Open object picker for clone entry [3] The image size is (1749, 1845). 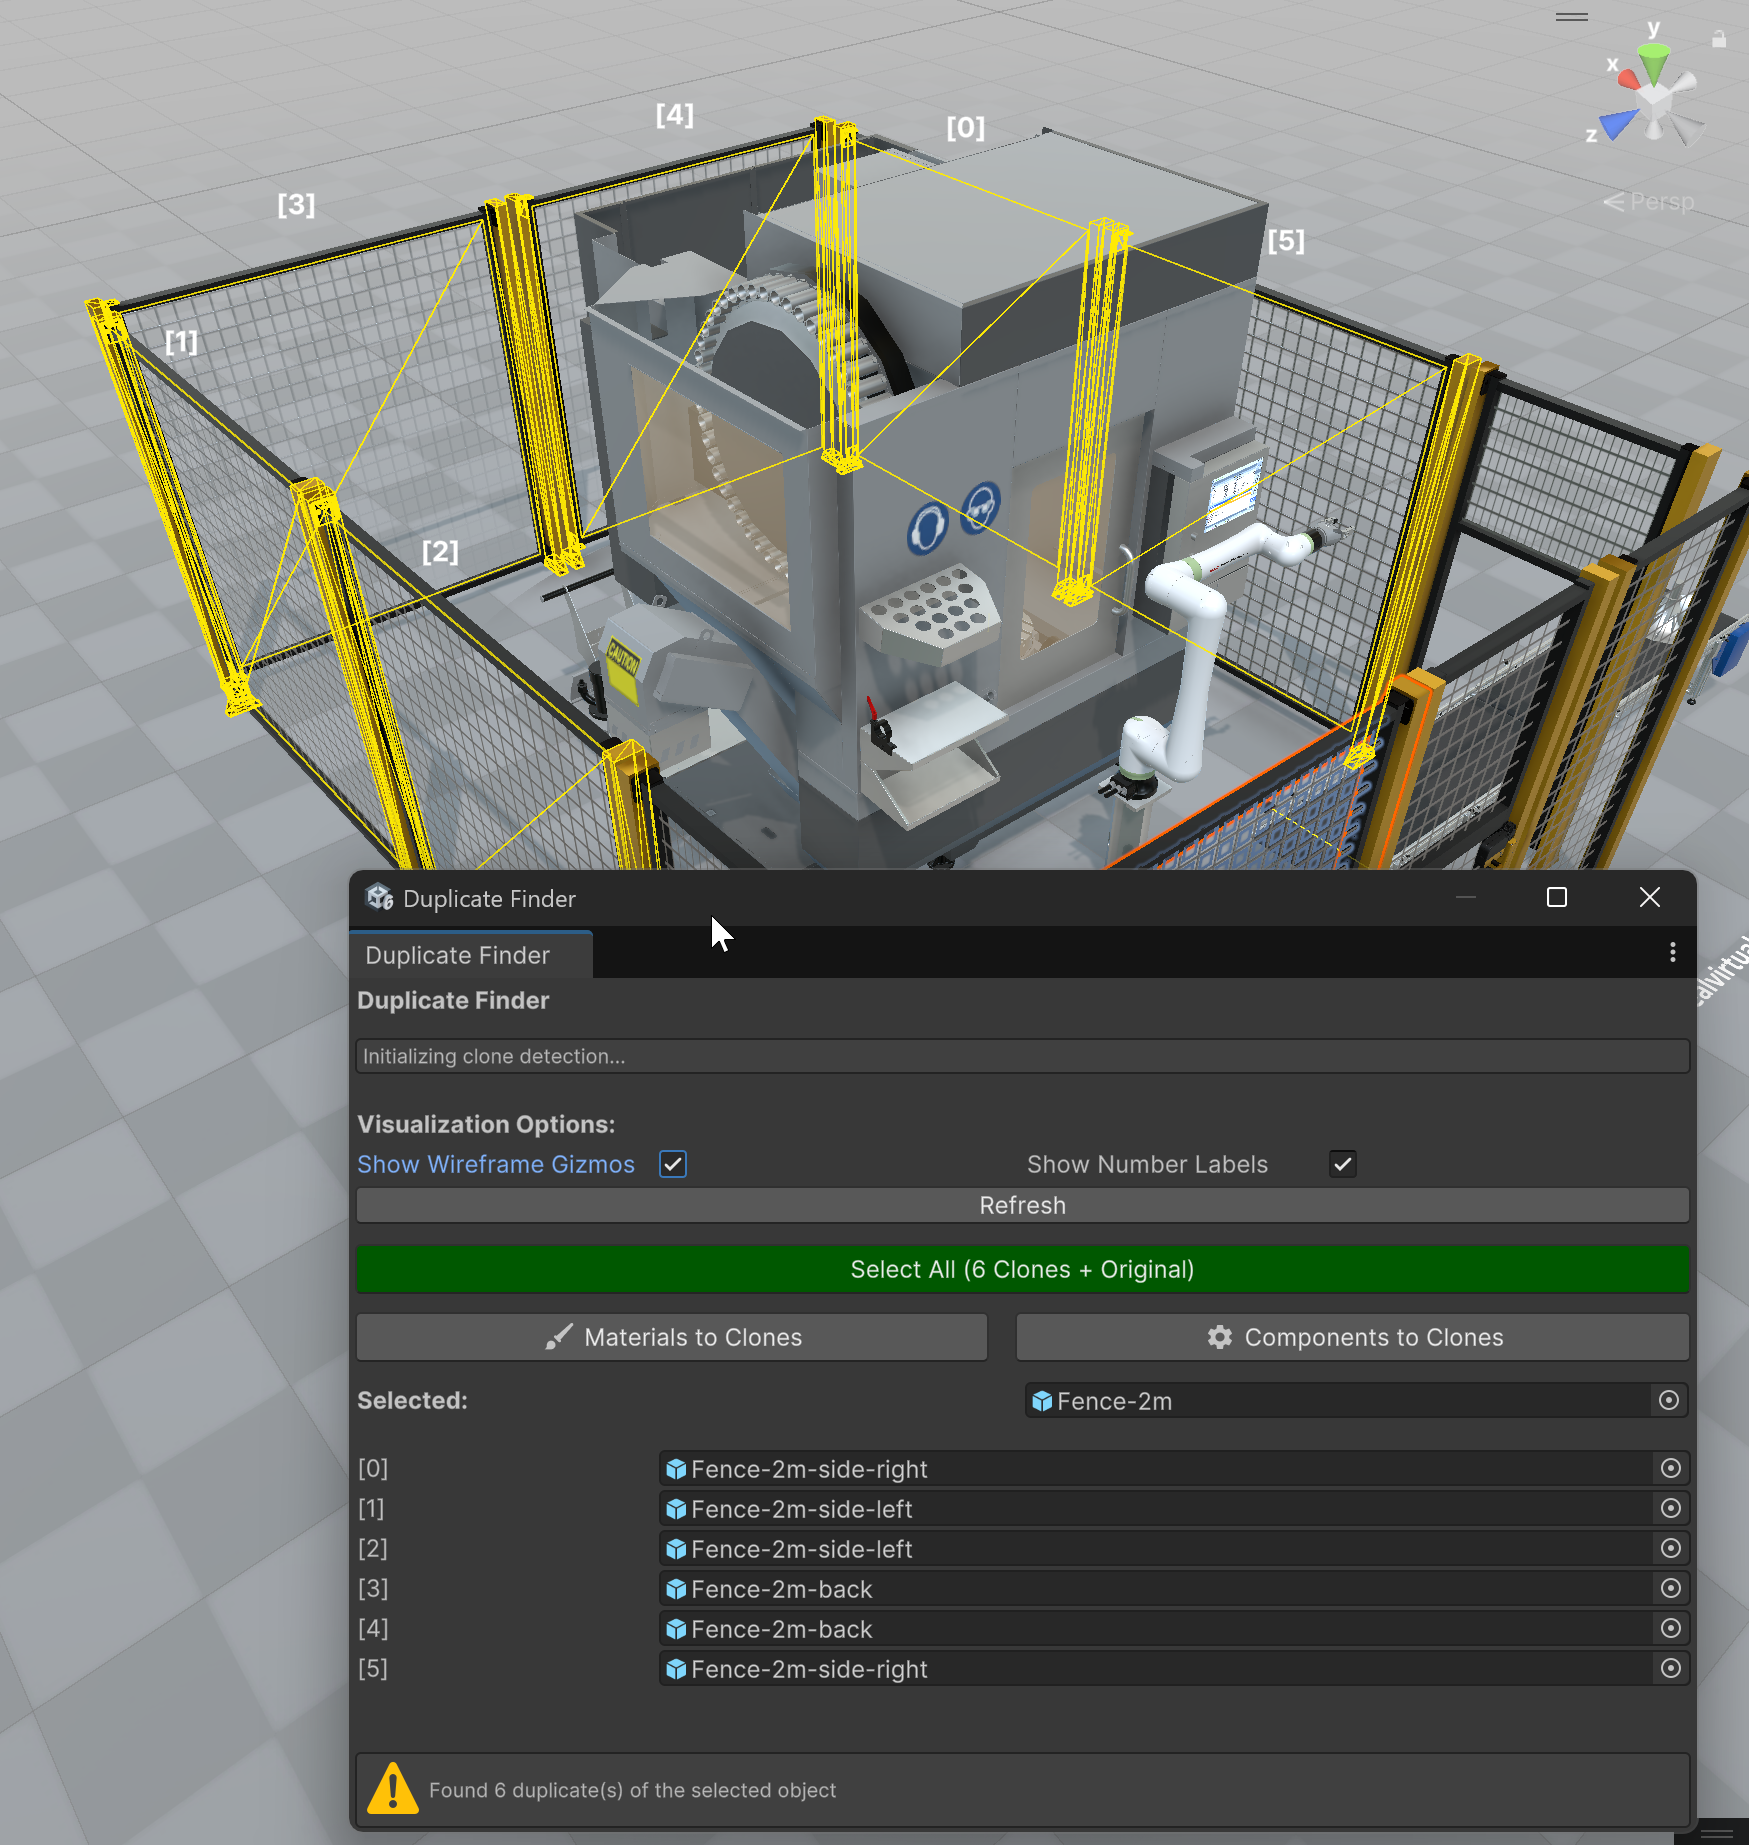[x=1670, y=1589]
